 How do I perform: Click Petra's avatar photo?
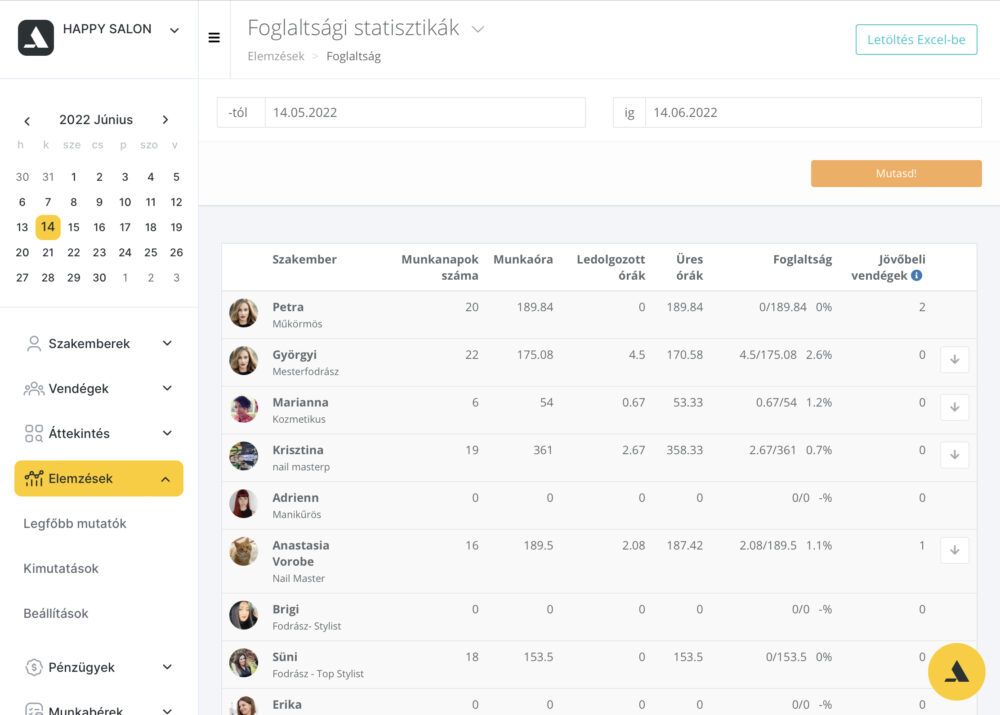coord(244,313)
